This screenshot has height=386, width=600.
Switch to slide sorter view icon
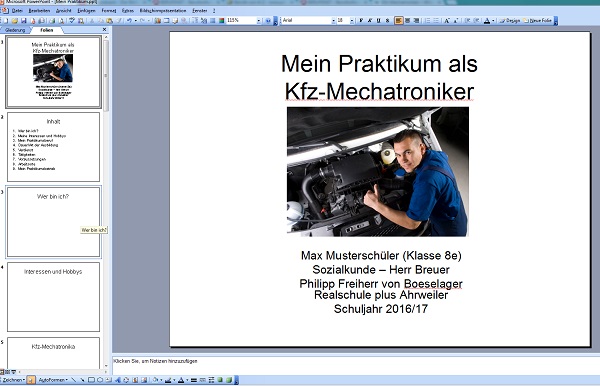[x=7, y=371]
